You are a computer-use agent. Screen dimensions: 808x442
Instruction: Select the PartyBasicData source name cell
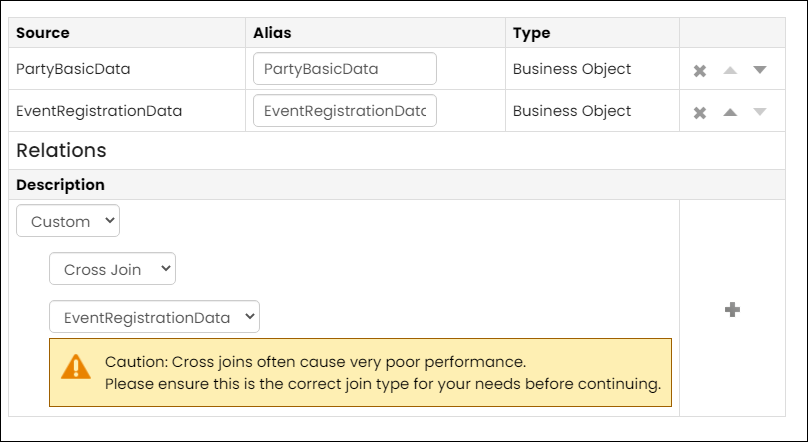[x=73, y=69]
